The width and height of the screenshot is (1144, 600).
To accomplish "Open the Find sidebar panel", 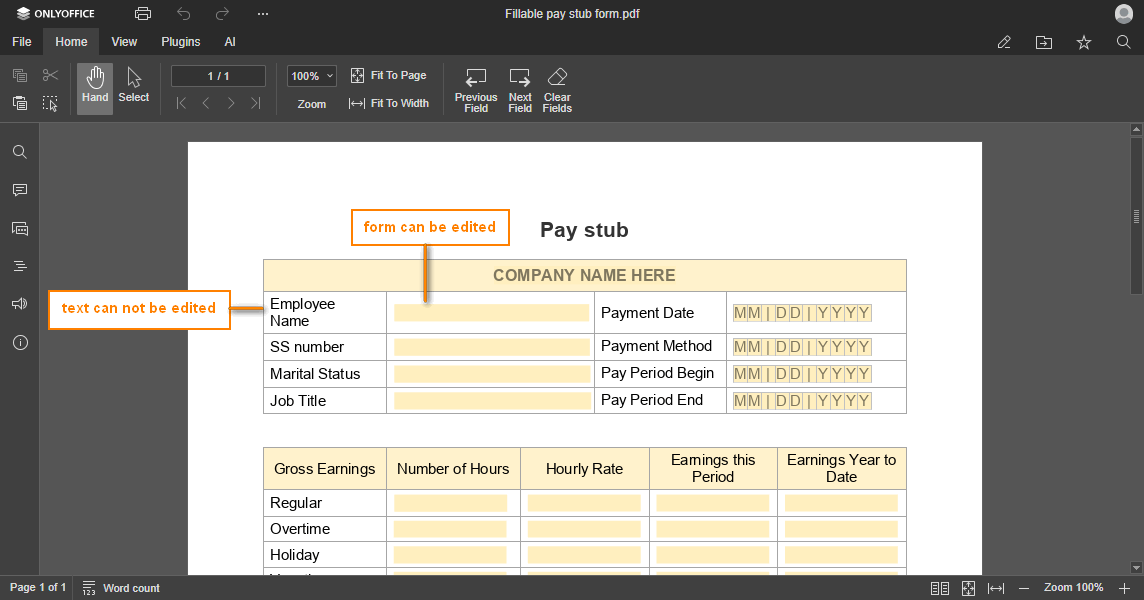I will pos(20,152).
